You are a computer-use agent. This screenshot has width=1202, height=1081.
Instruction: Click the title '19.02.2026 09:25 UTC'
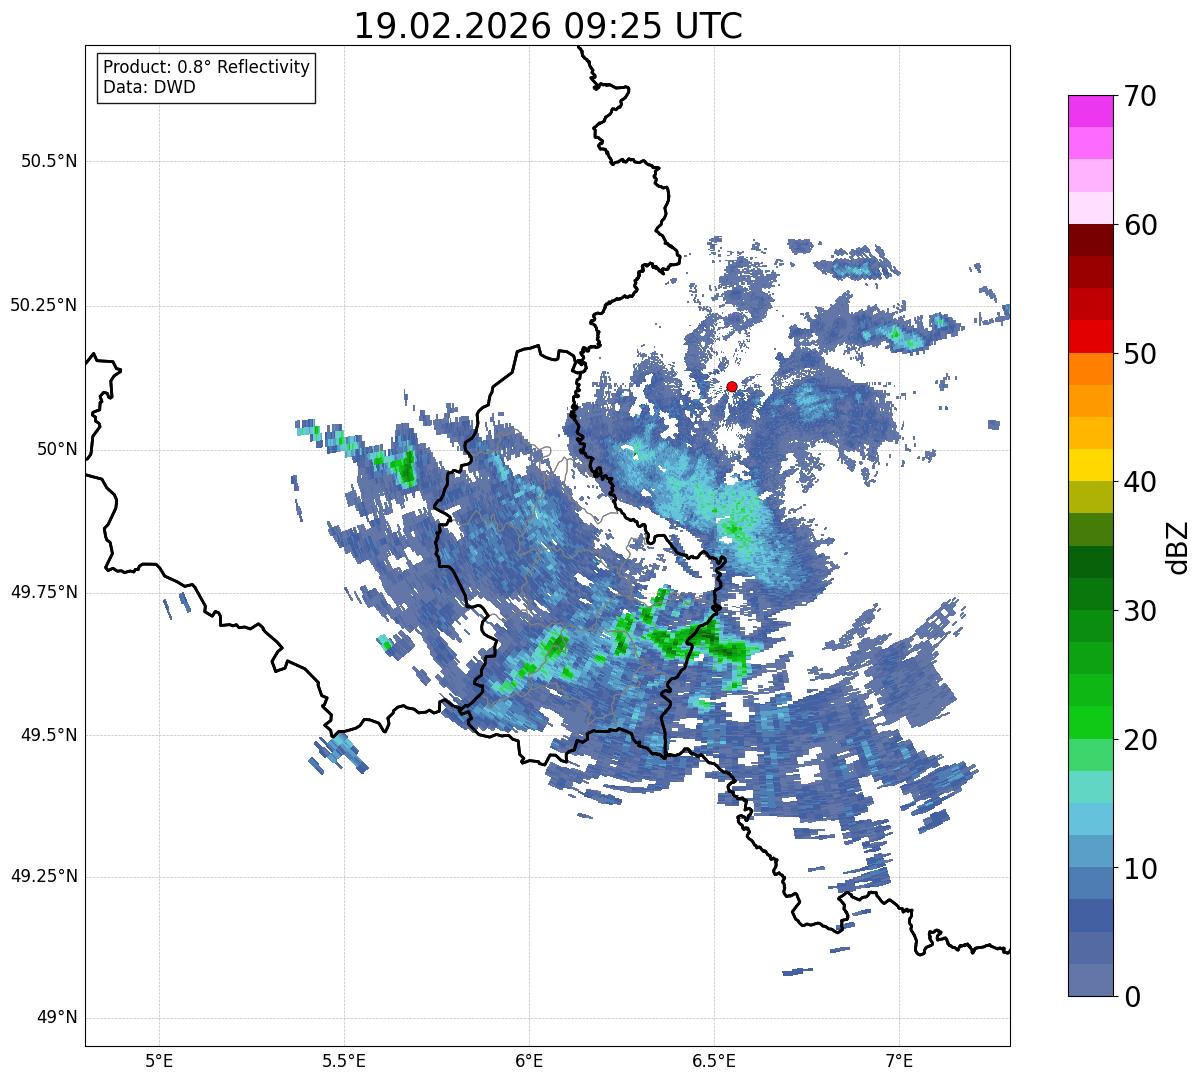(x=548, y=26)
